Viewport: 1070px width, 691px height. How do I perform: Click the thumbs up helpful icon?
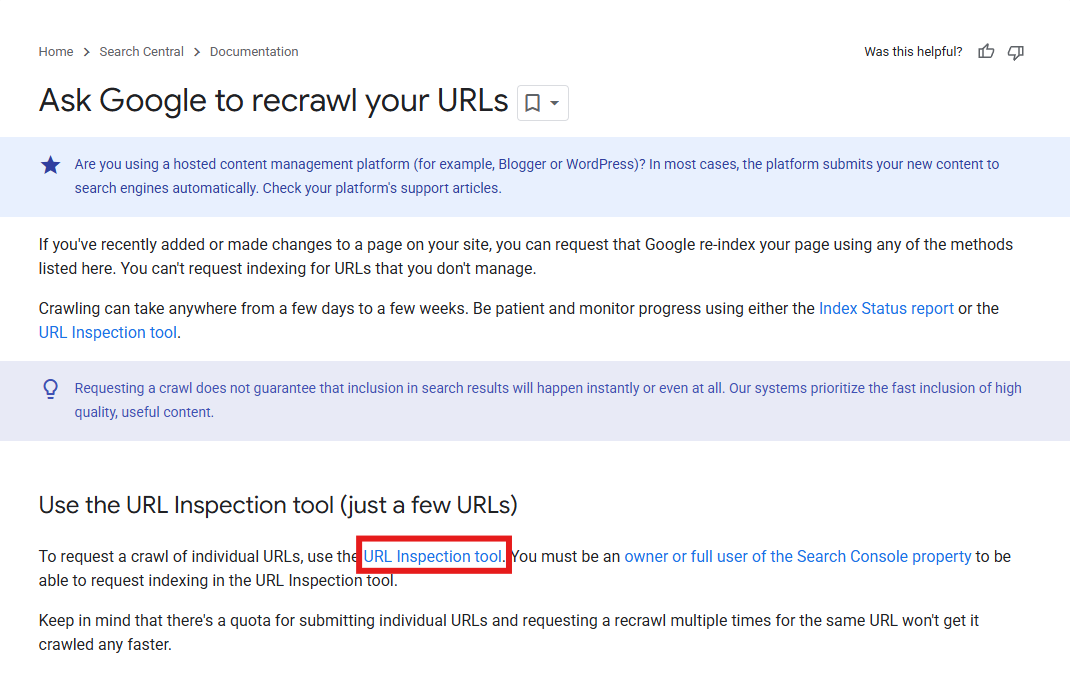click(986, 52)
